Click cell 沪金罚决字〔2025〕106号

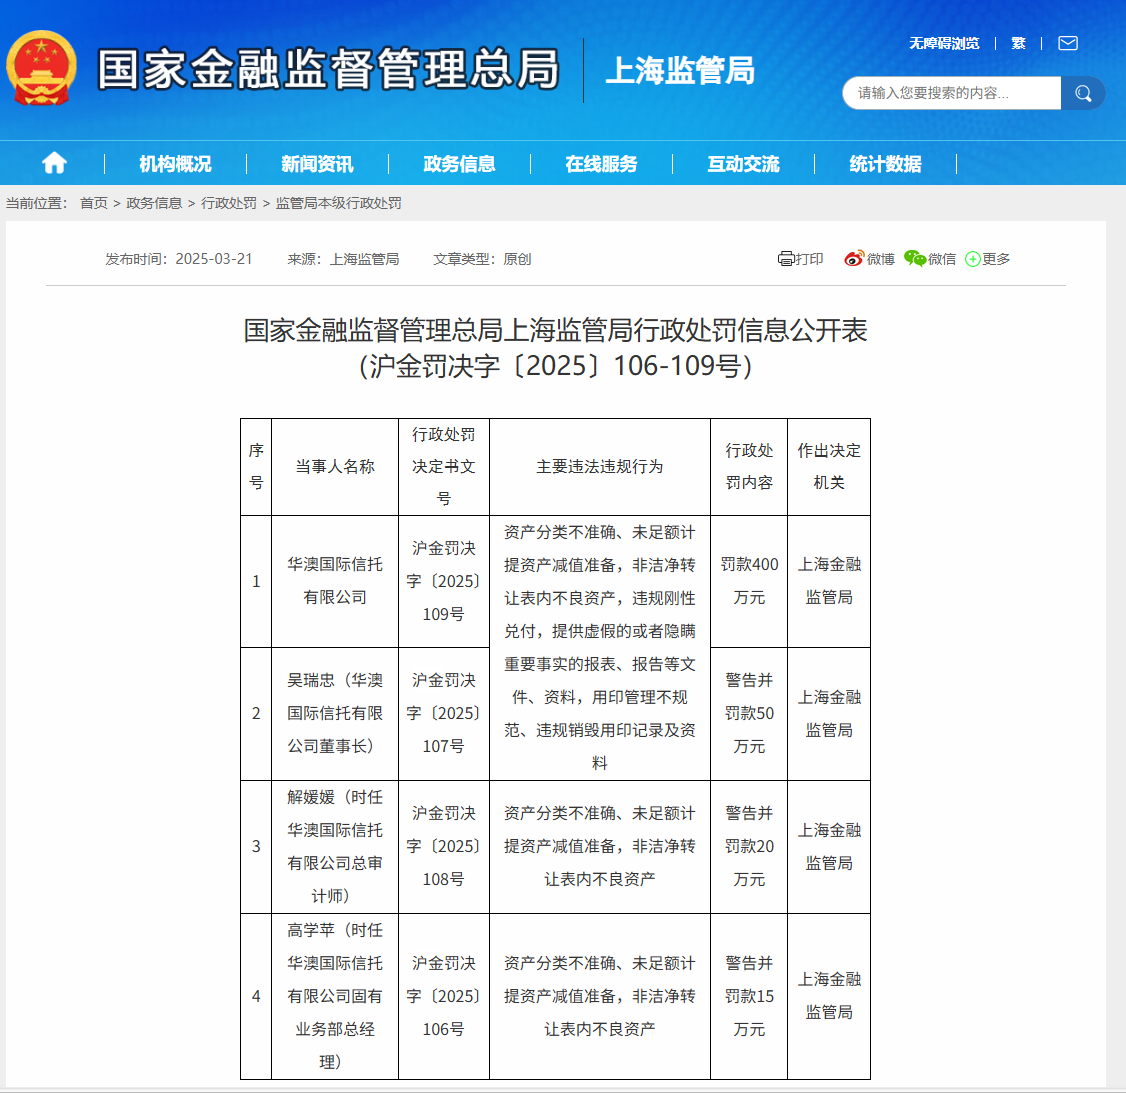(444, 996)
